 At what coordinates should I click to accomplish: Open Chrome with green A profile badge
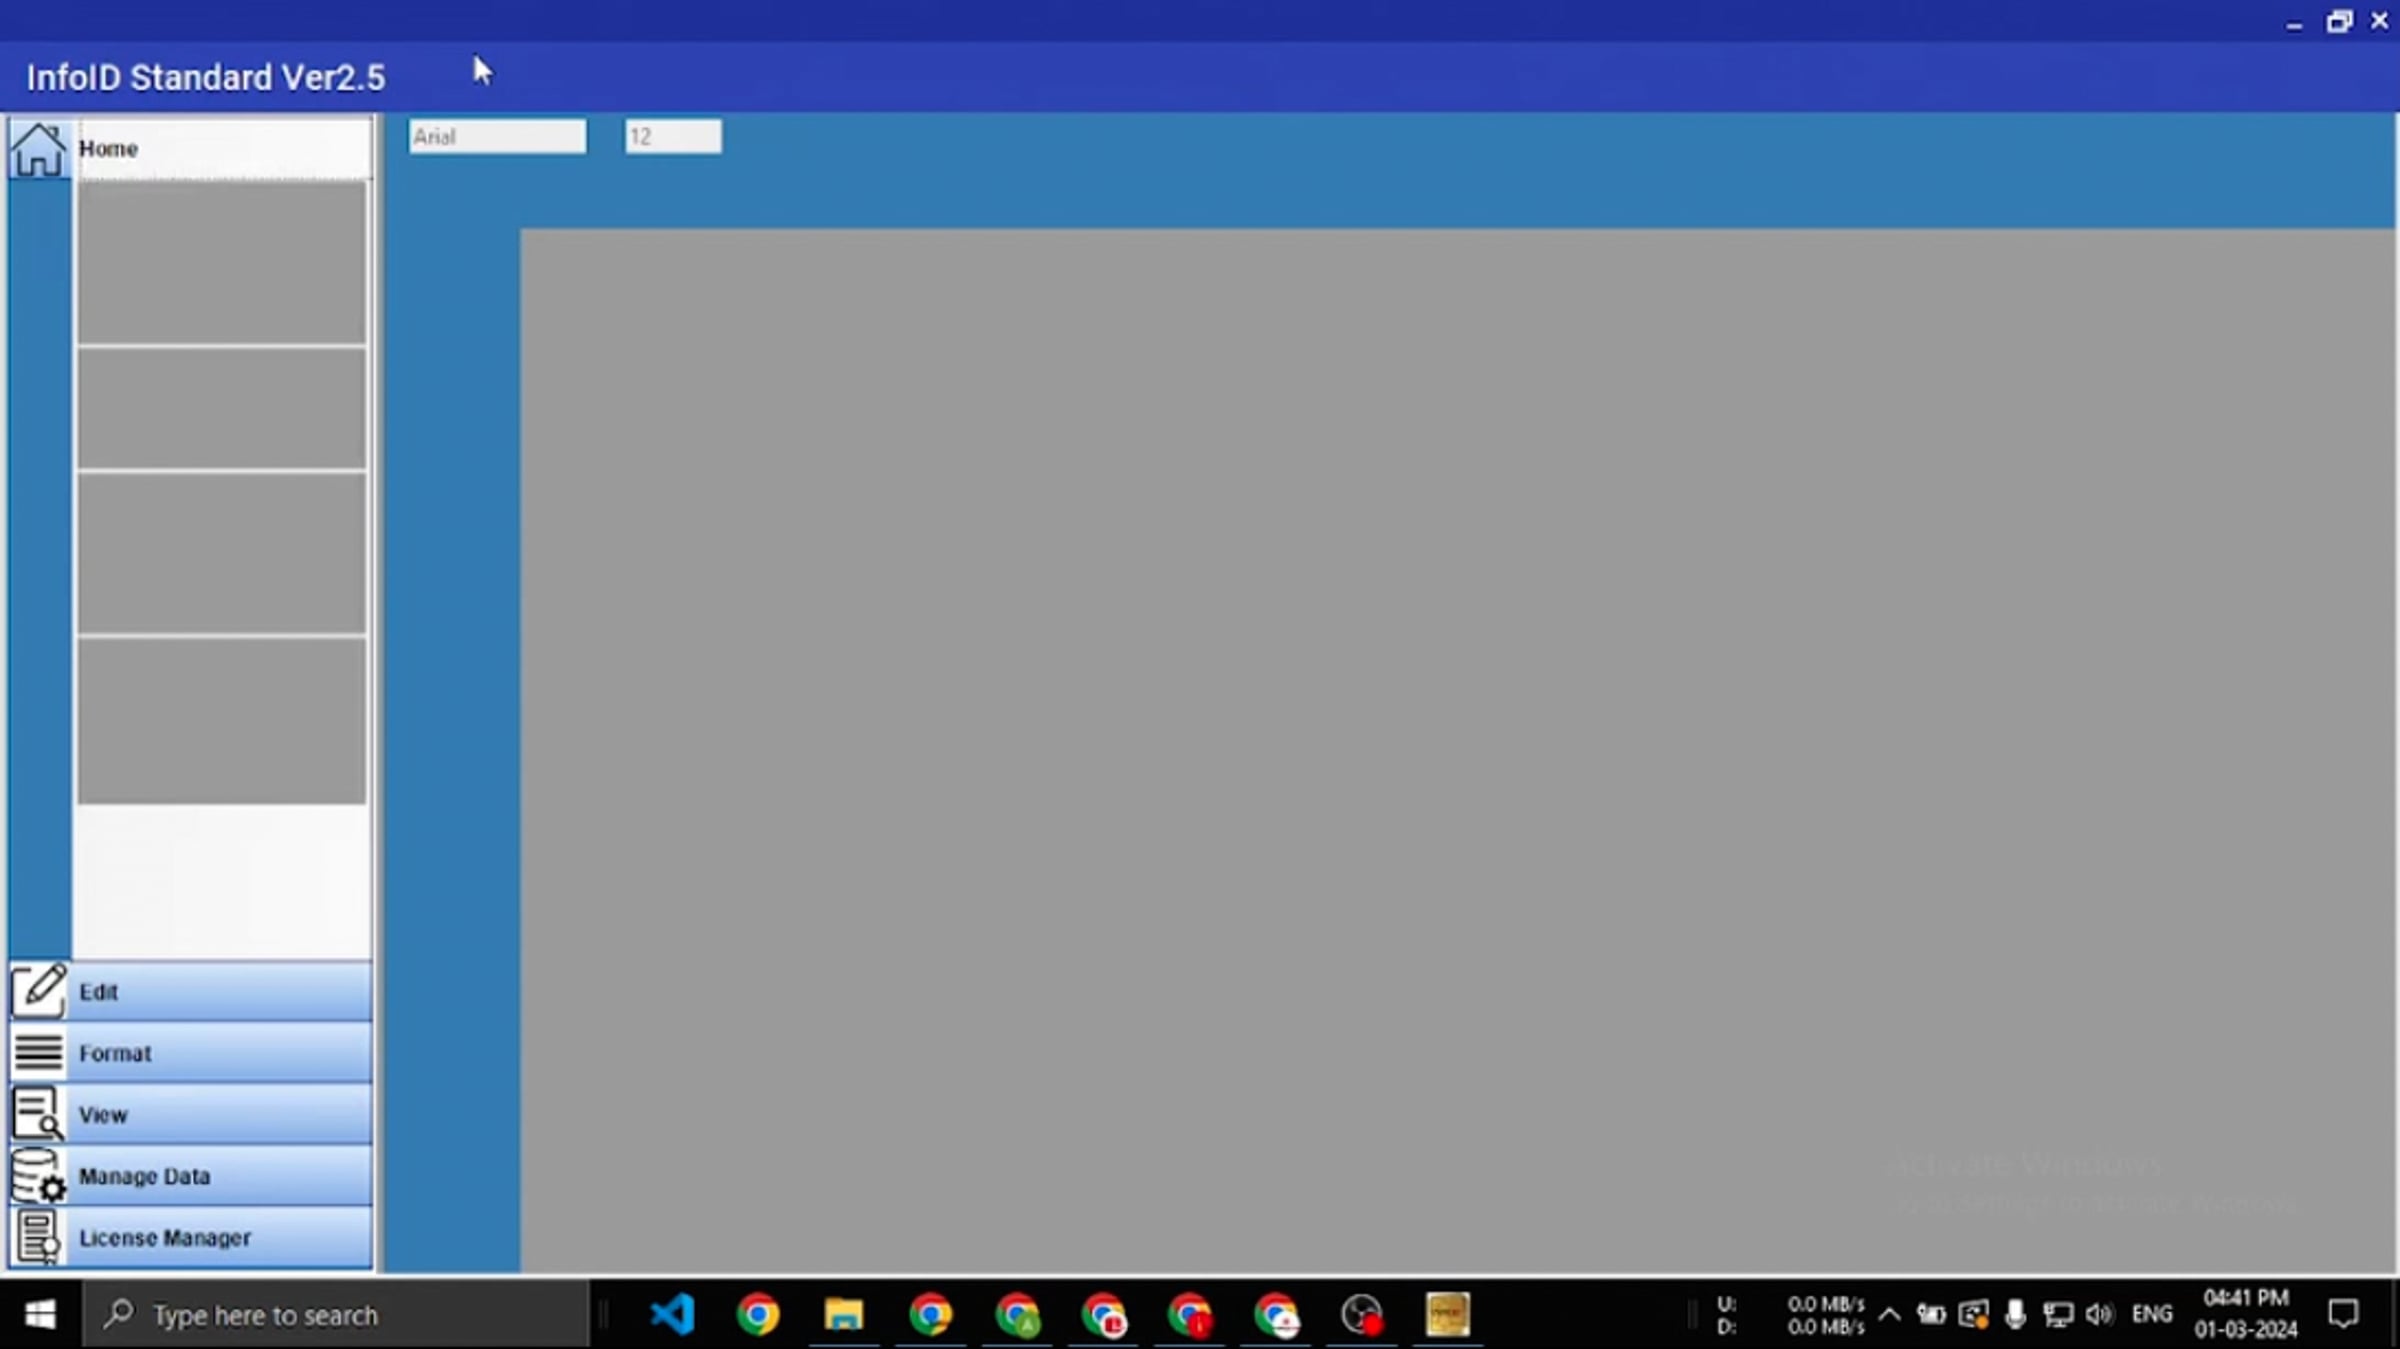1017,1314
